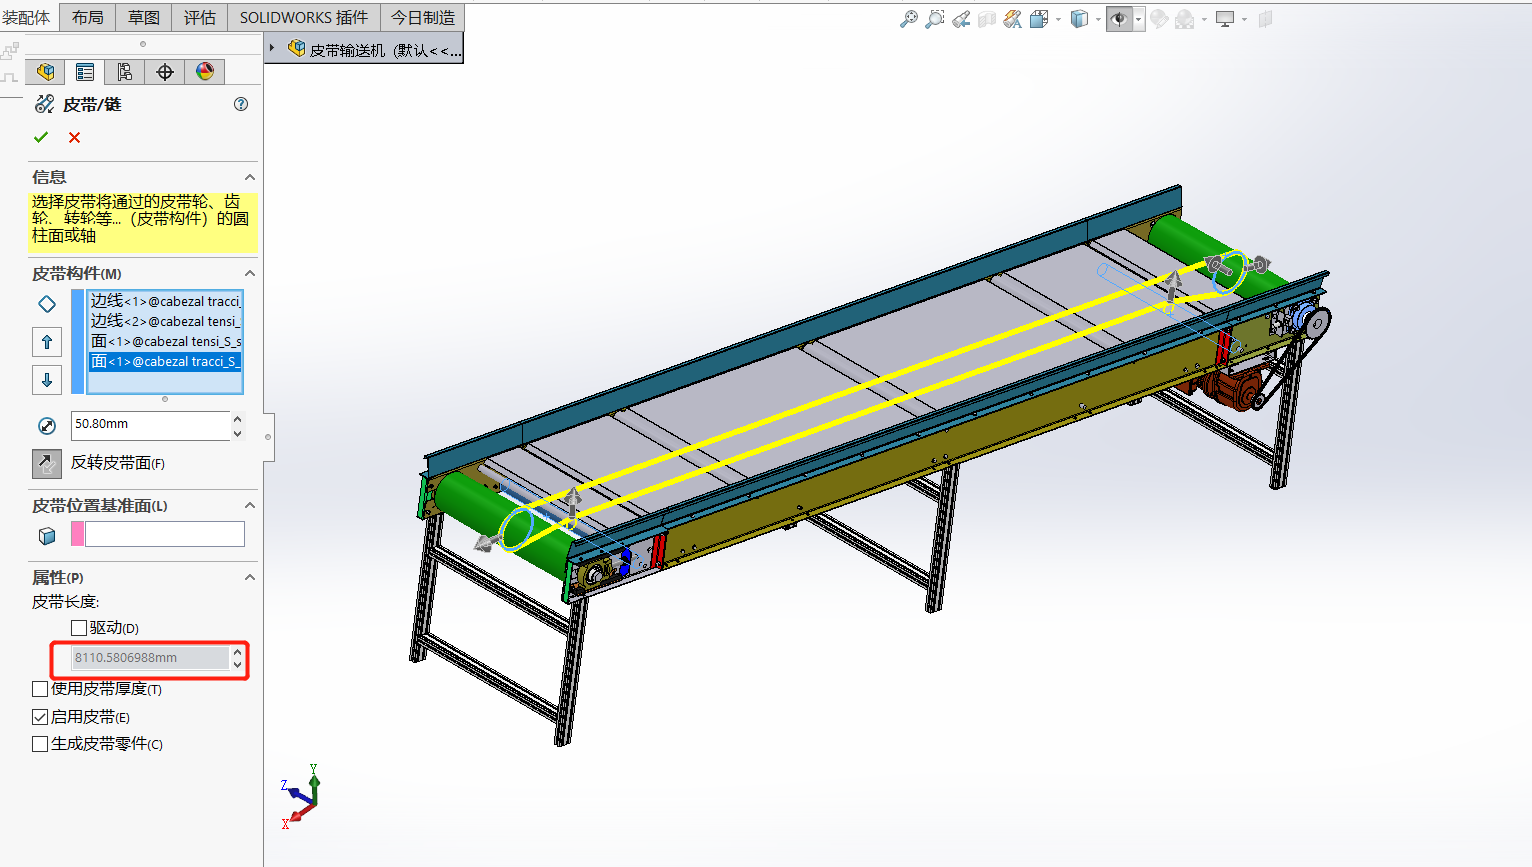Increase 50.80mm diameter with up spinner
This screenshot has height=867, width=1532.
coord(237,419)
